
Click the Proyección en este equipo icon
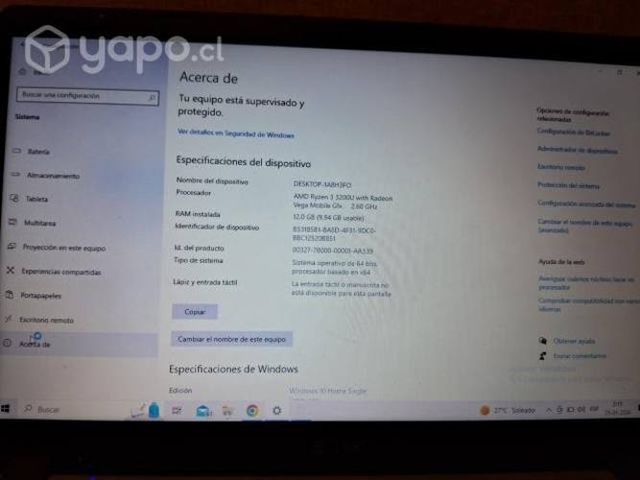point(11,246)
